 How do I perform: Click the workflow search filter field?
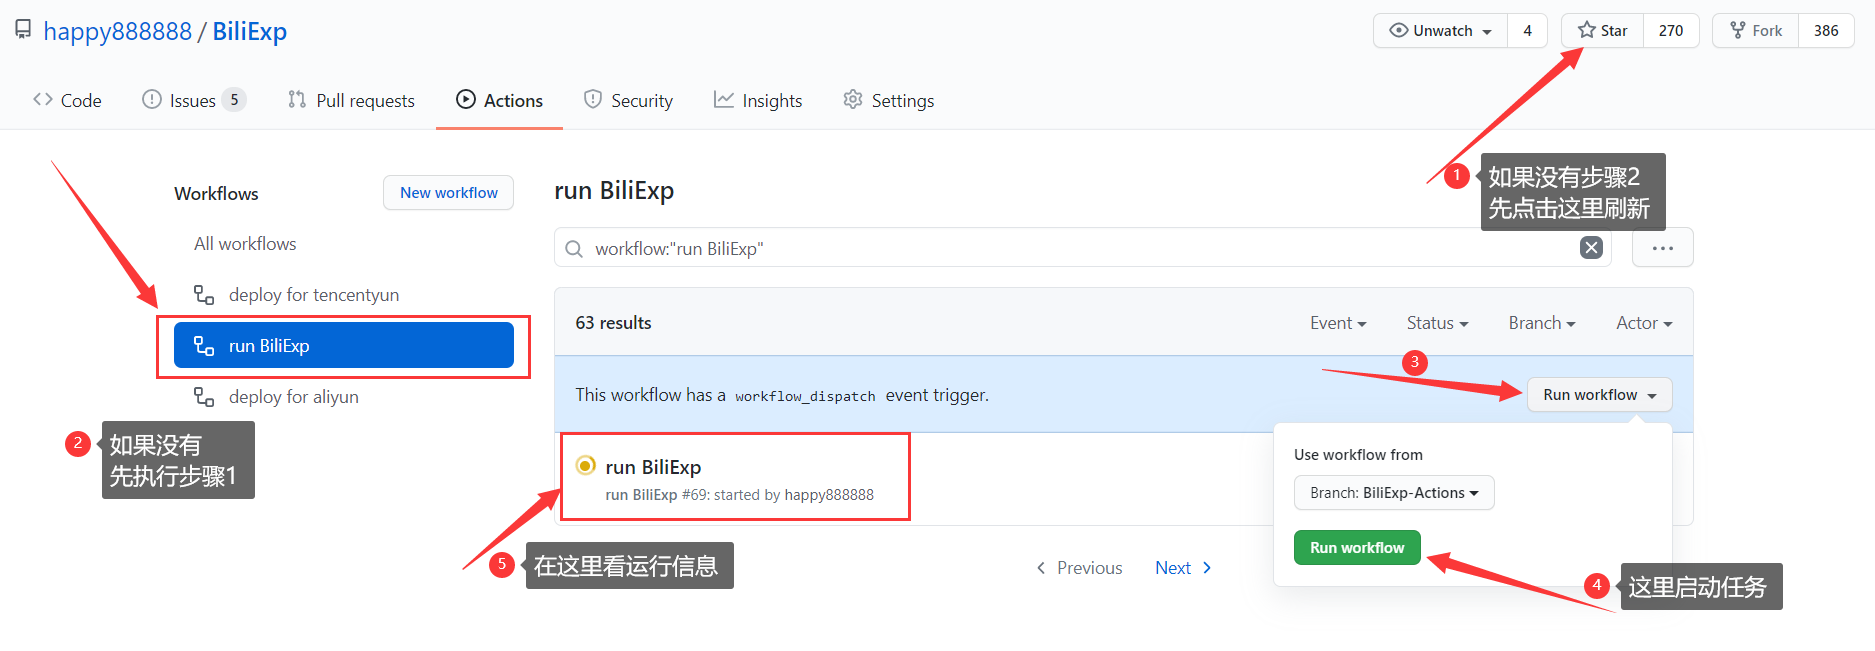(1082, 248)
